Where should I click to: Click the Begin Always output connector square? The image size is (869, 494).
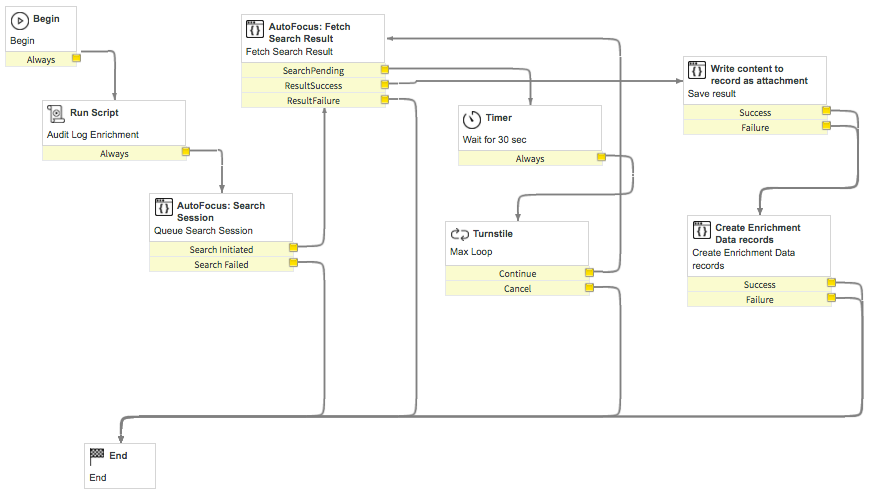click(76, 58)
